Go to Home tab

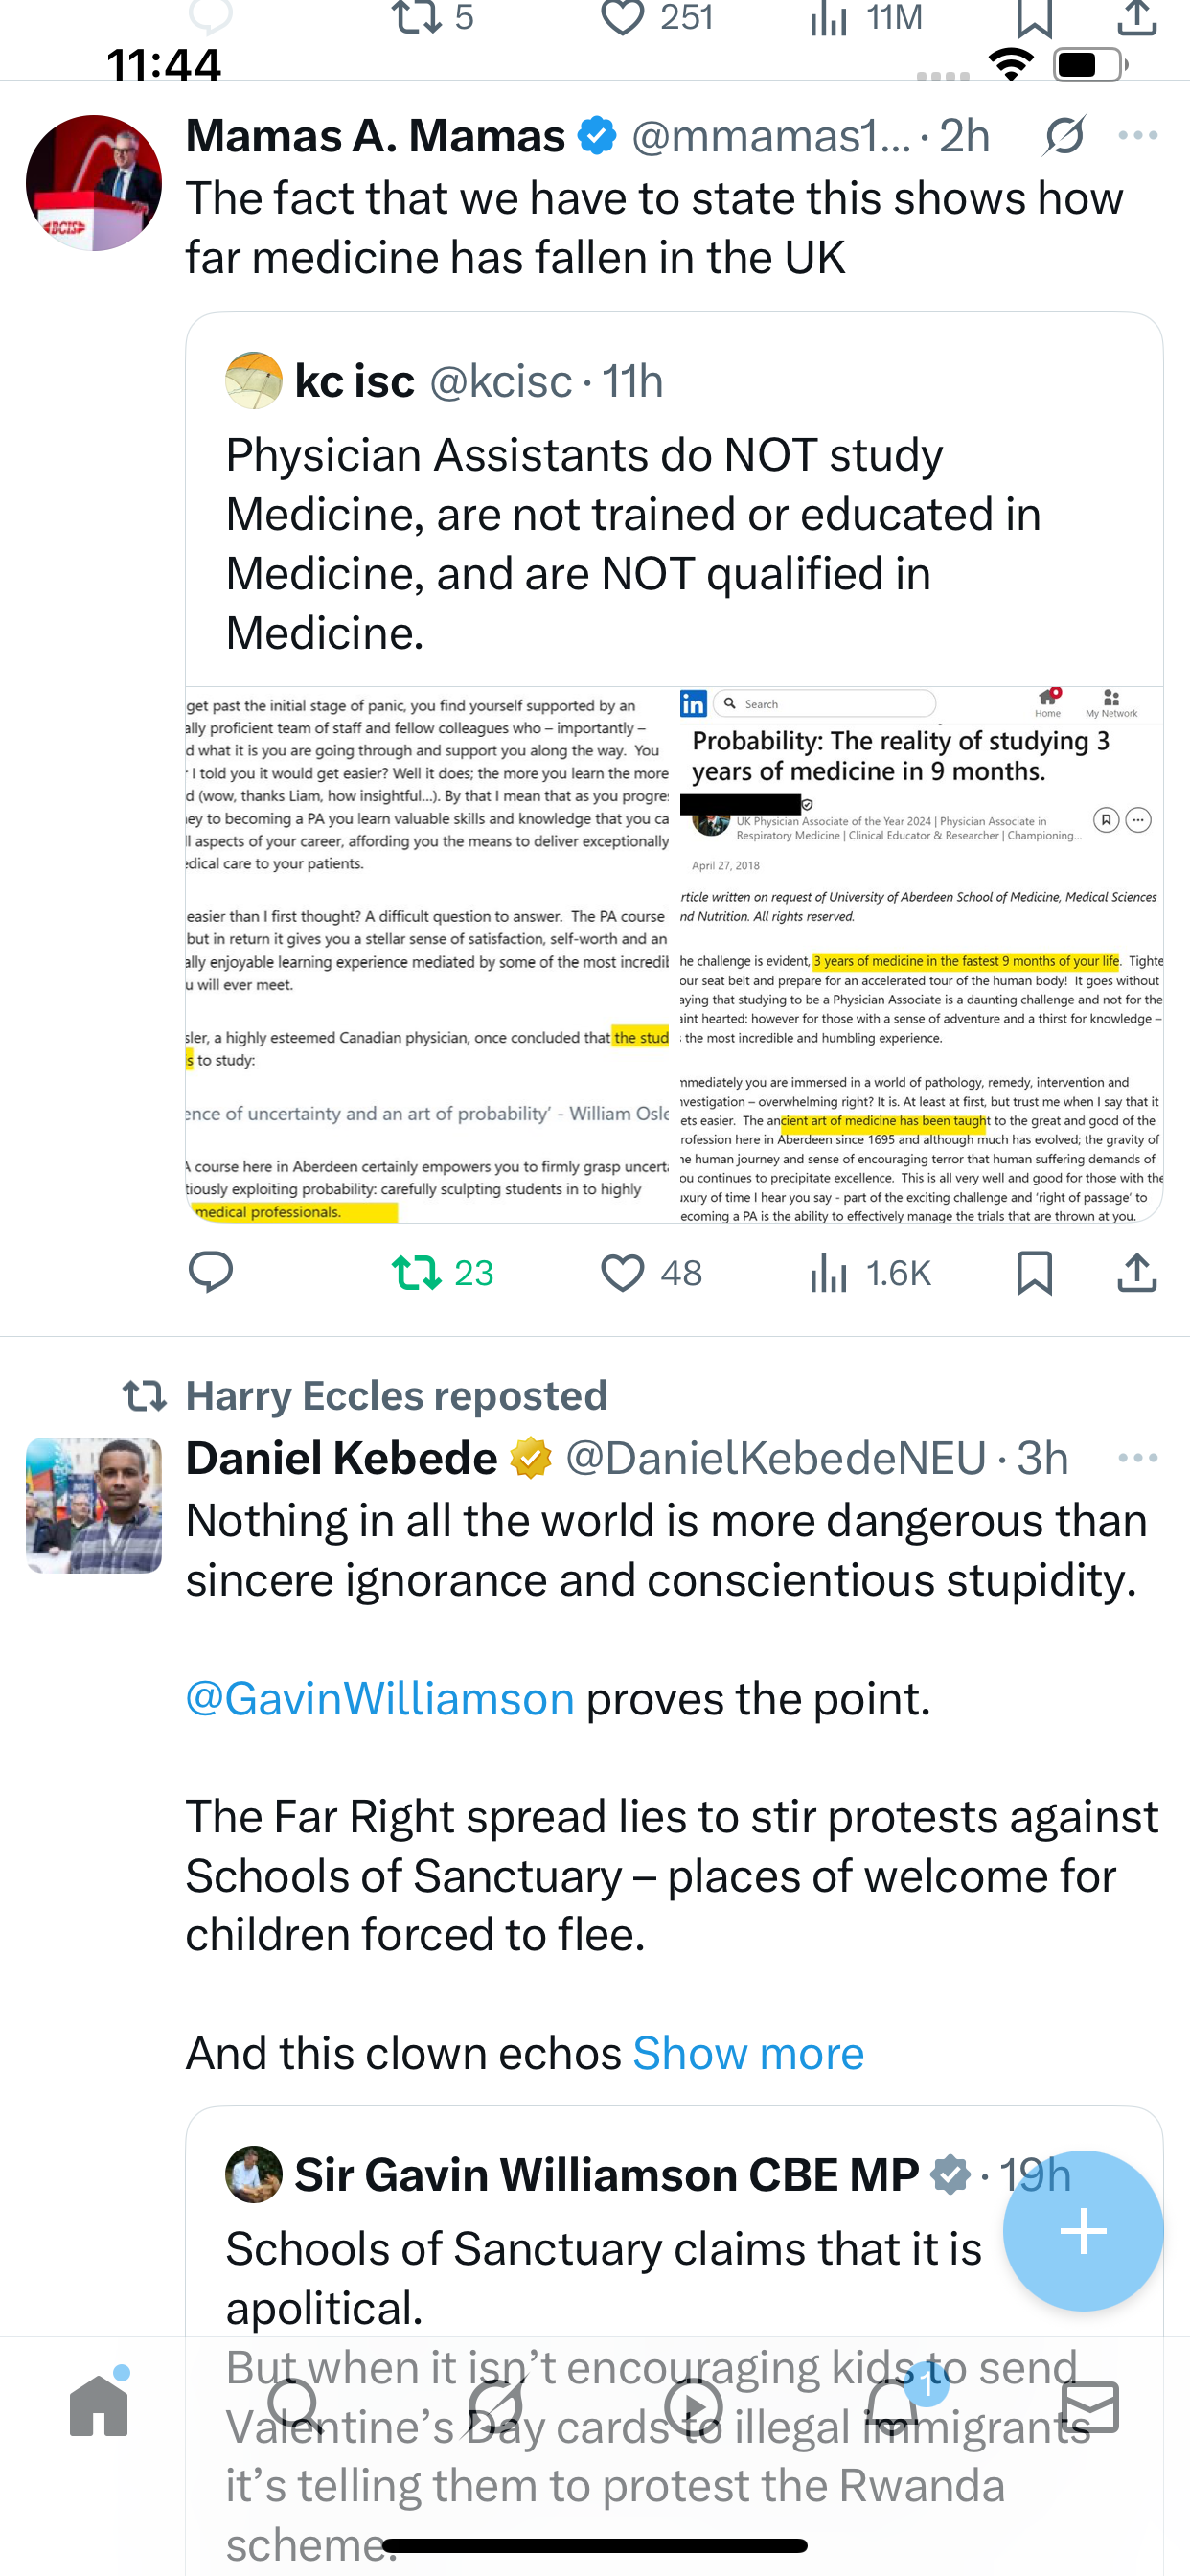coord(99,2405)
